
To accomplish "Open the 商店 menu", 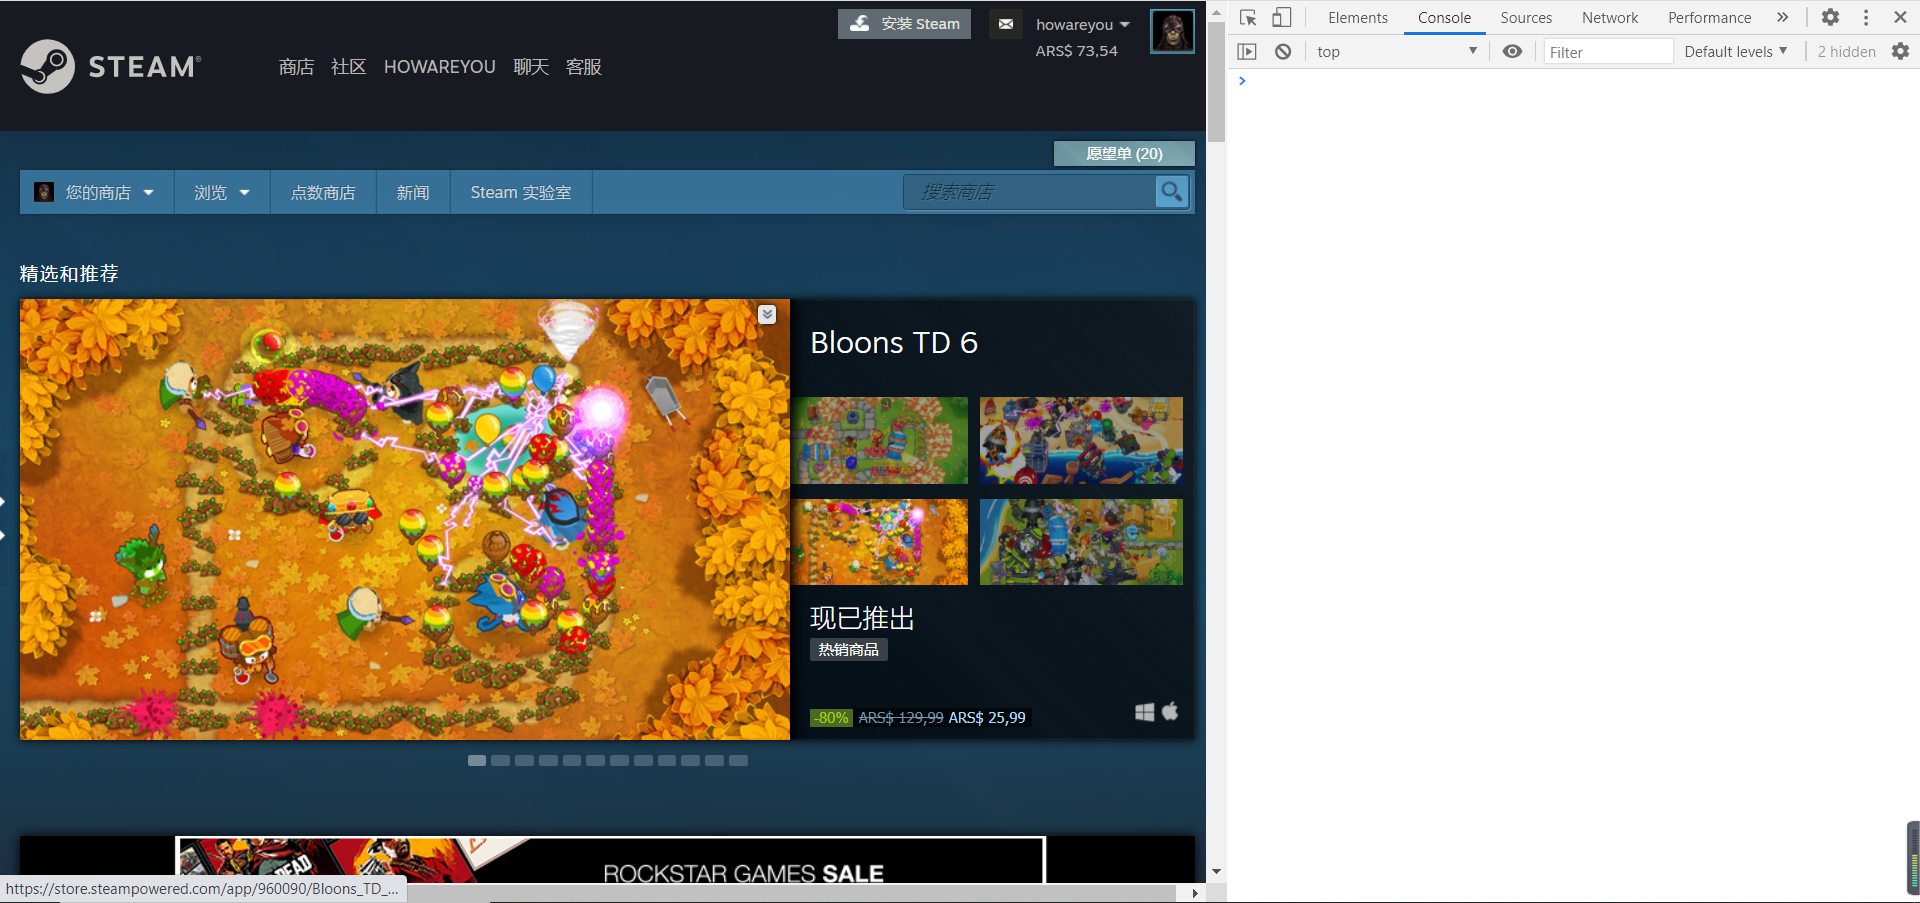I will (x=296, y=66).
